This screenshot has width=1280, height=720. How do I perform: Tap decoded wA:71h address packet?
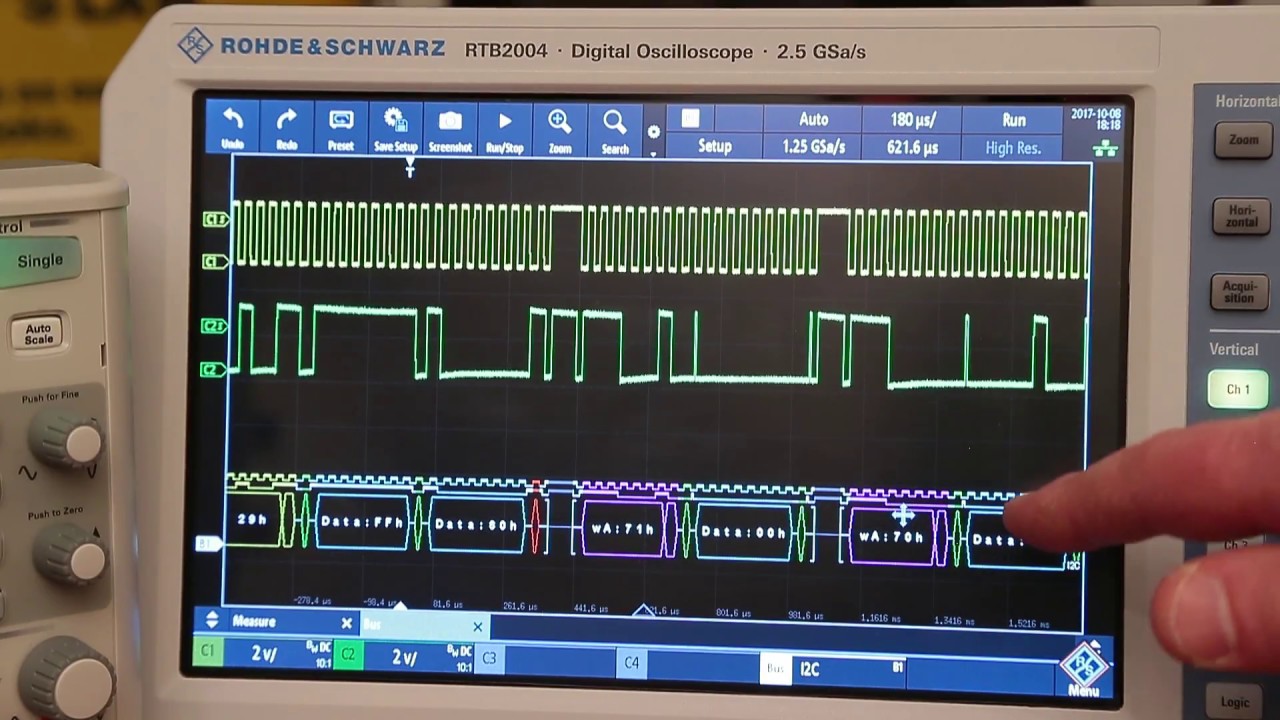[624, 528]
